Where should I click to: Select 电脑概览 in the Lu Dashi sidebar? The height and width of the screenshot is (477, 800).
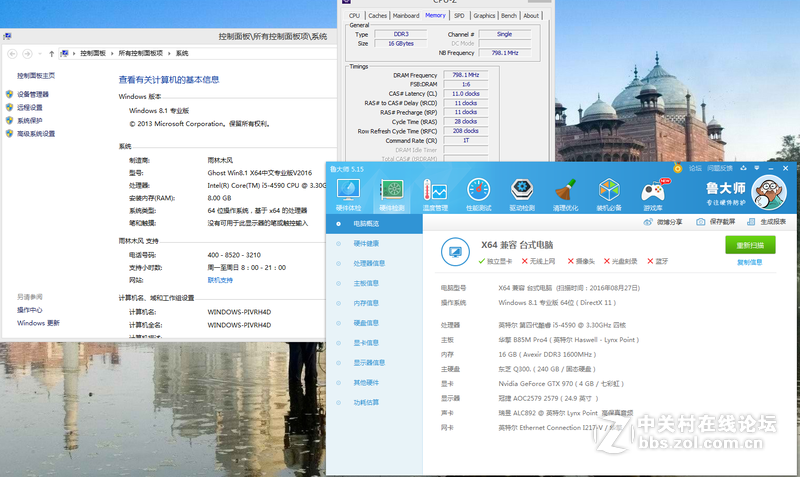tap(374, 224)
